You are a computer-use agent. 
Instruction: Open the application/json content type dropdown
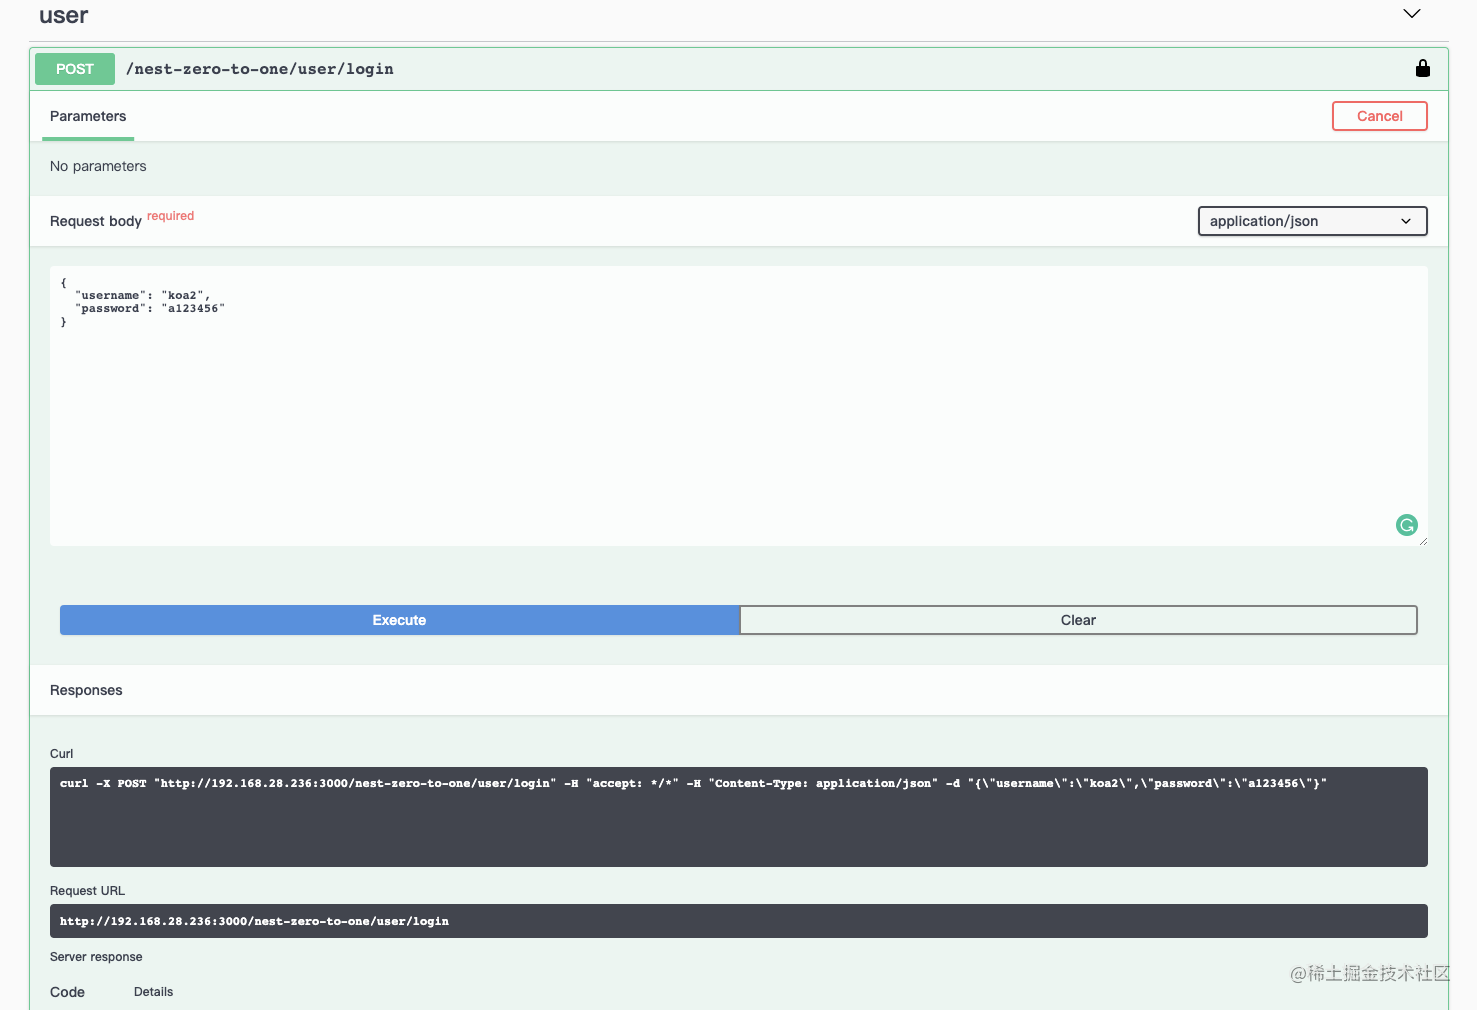click(1312, 221)
